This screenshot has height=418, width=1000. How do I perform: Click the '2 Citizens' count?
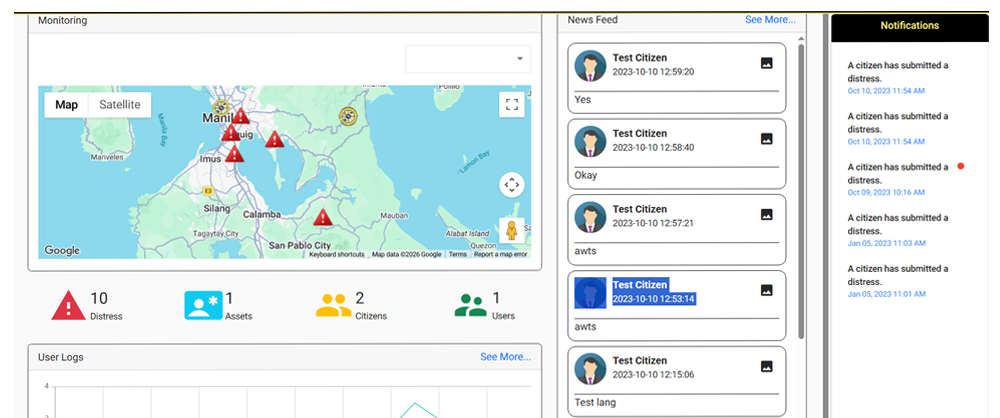click(x=371, y=305)
